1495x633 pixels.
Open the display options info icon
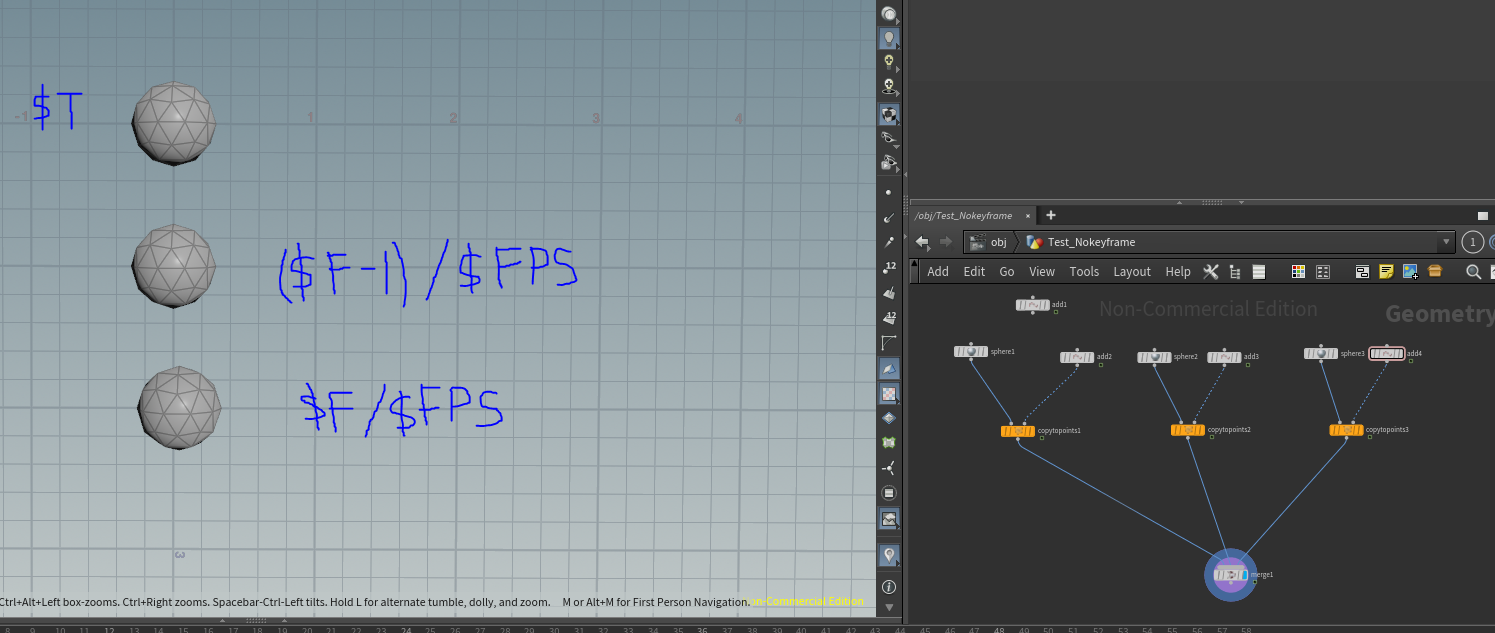pyautogui.click(x=889, y=587)
